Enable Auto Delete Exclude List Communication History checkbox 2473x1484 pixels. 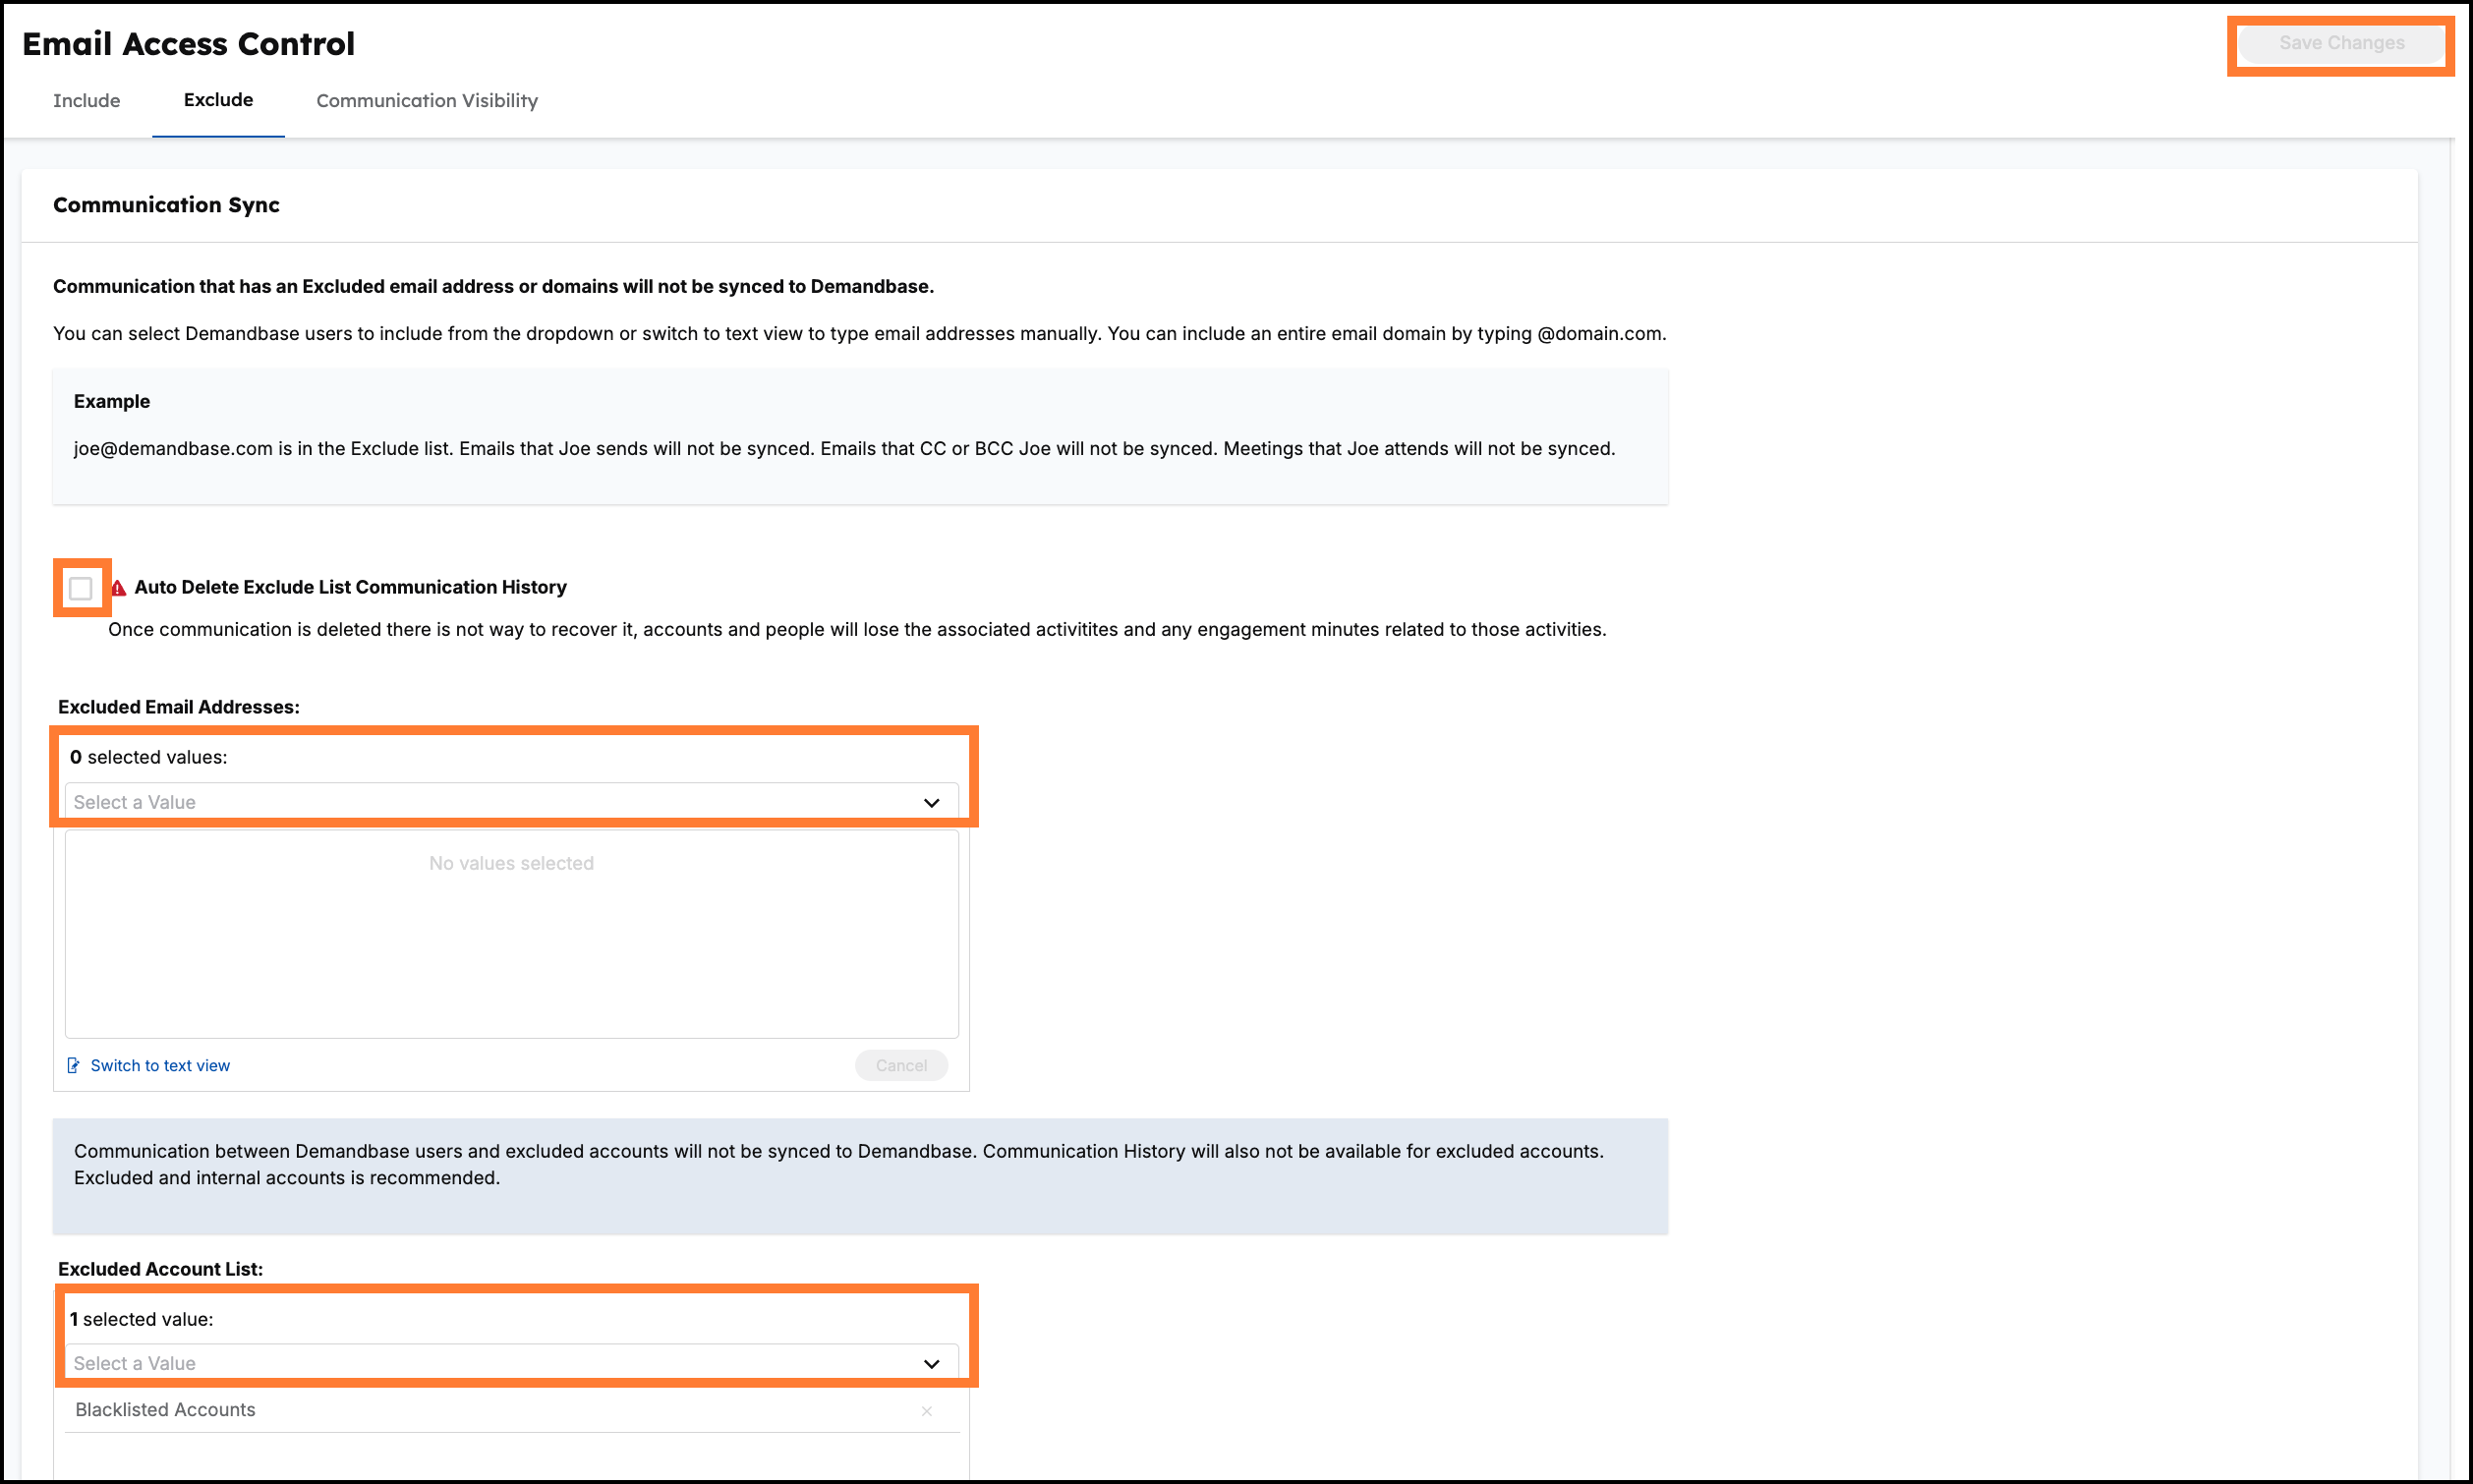pyautogui.click(x=81, y=588)
